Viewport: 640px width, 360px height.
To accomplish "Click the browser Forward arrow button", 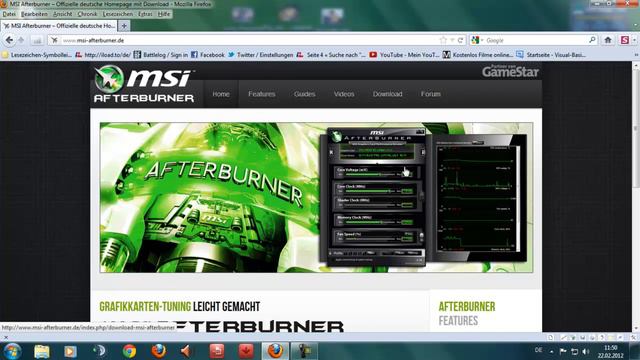I will click(21, 40).
